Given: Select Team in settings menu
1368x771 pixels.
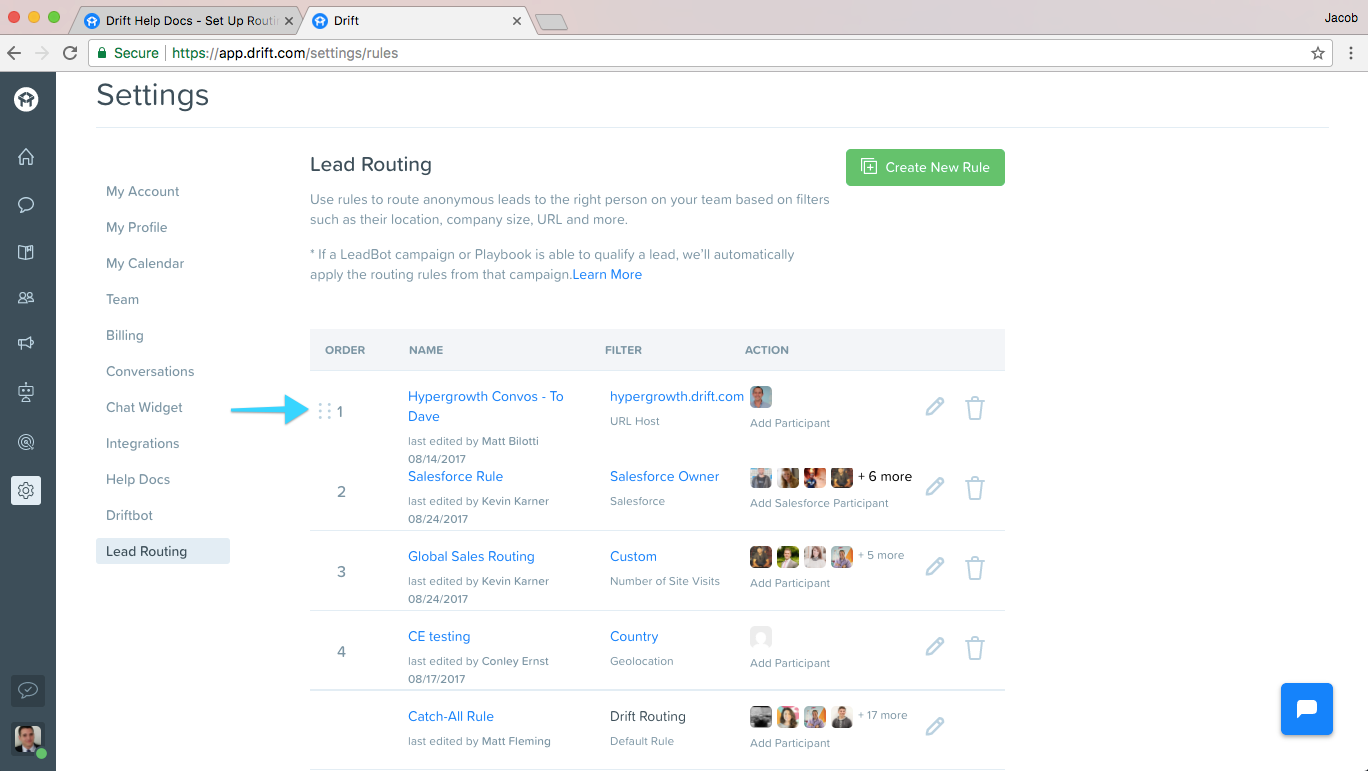Looking at the screenshot, I should pos(122,299).
